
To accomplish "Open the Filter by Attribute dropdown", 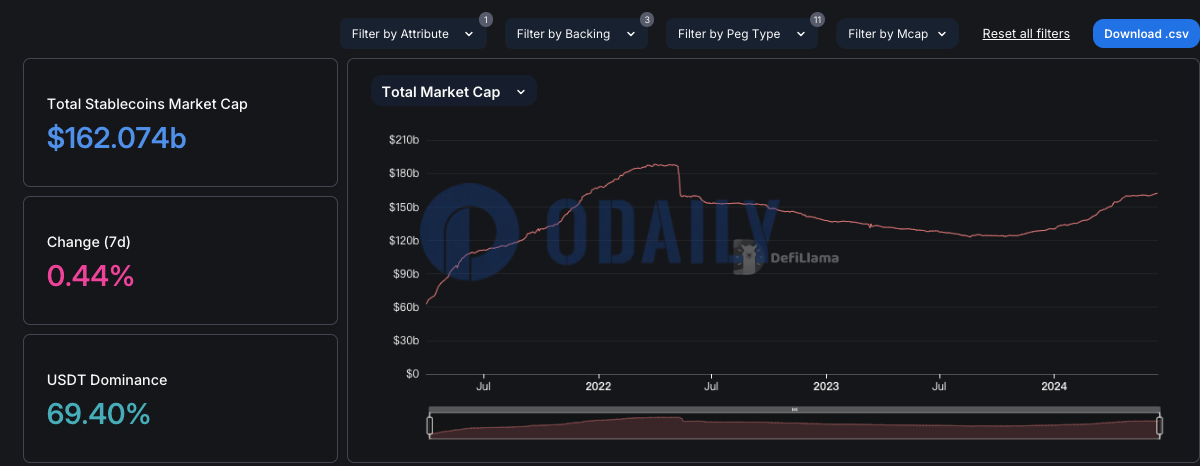I will [x=413, y=33].
